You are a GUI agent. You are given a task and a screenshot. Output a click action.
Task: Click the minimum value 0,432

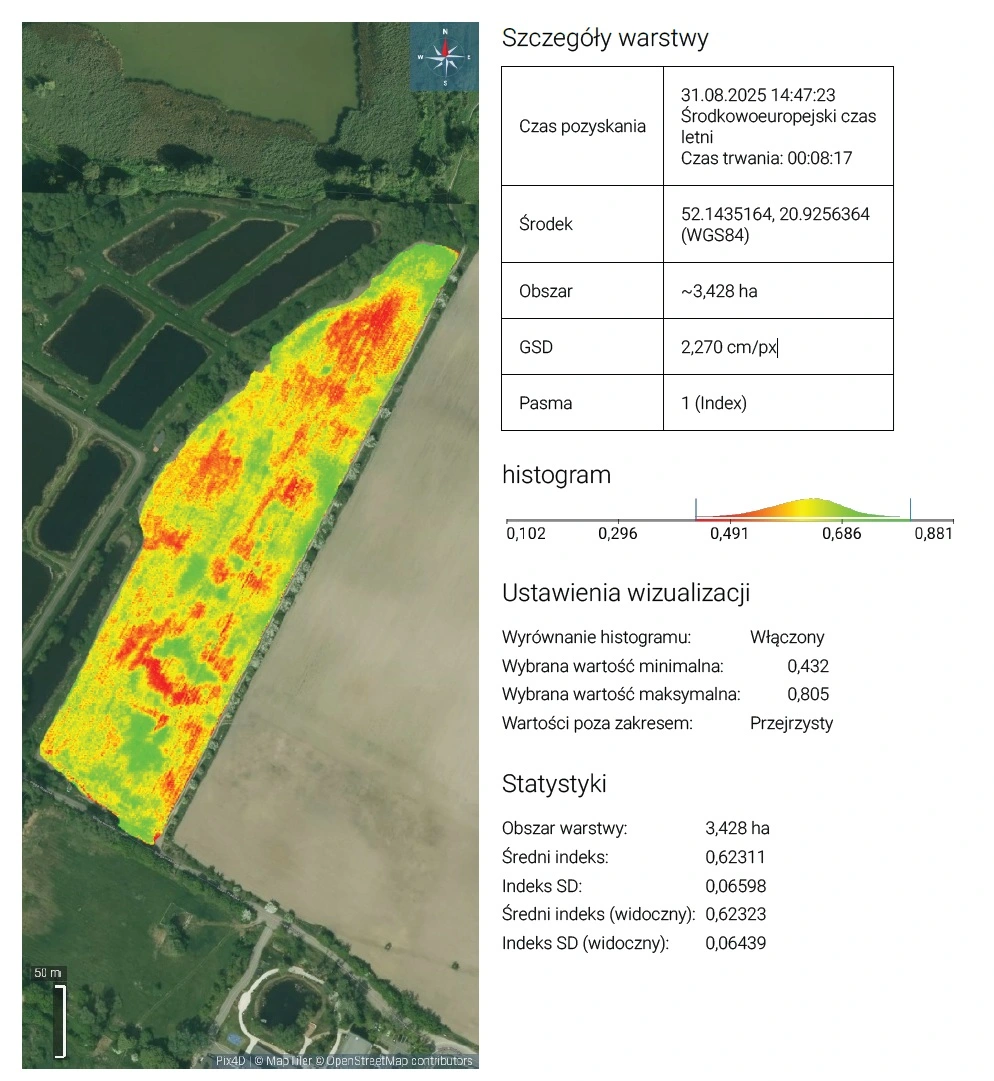coord(808,666)
